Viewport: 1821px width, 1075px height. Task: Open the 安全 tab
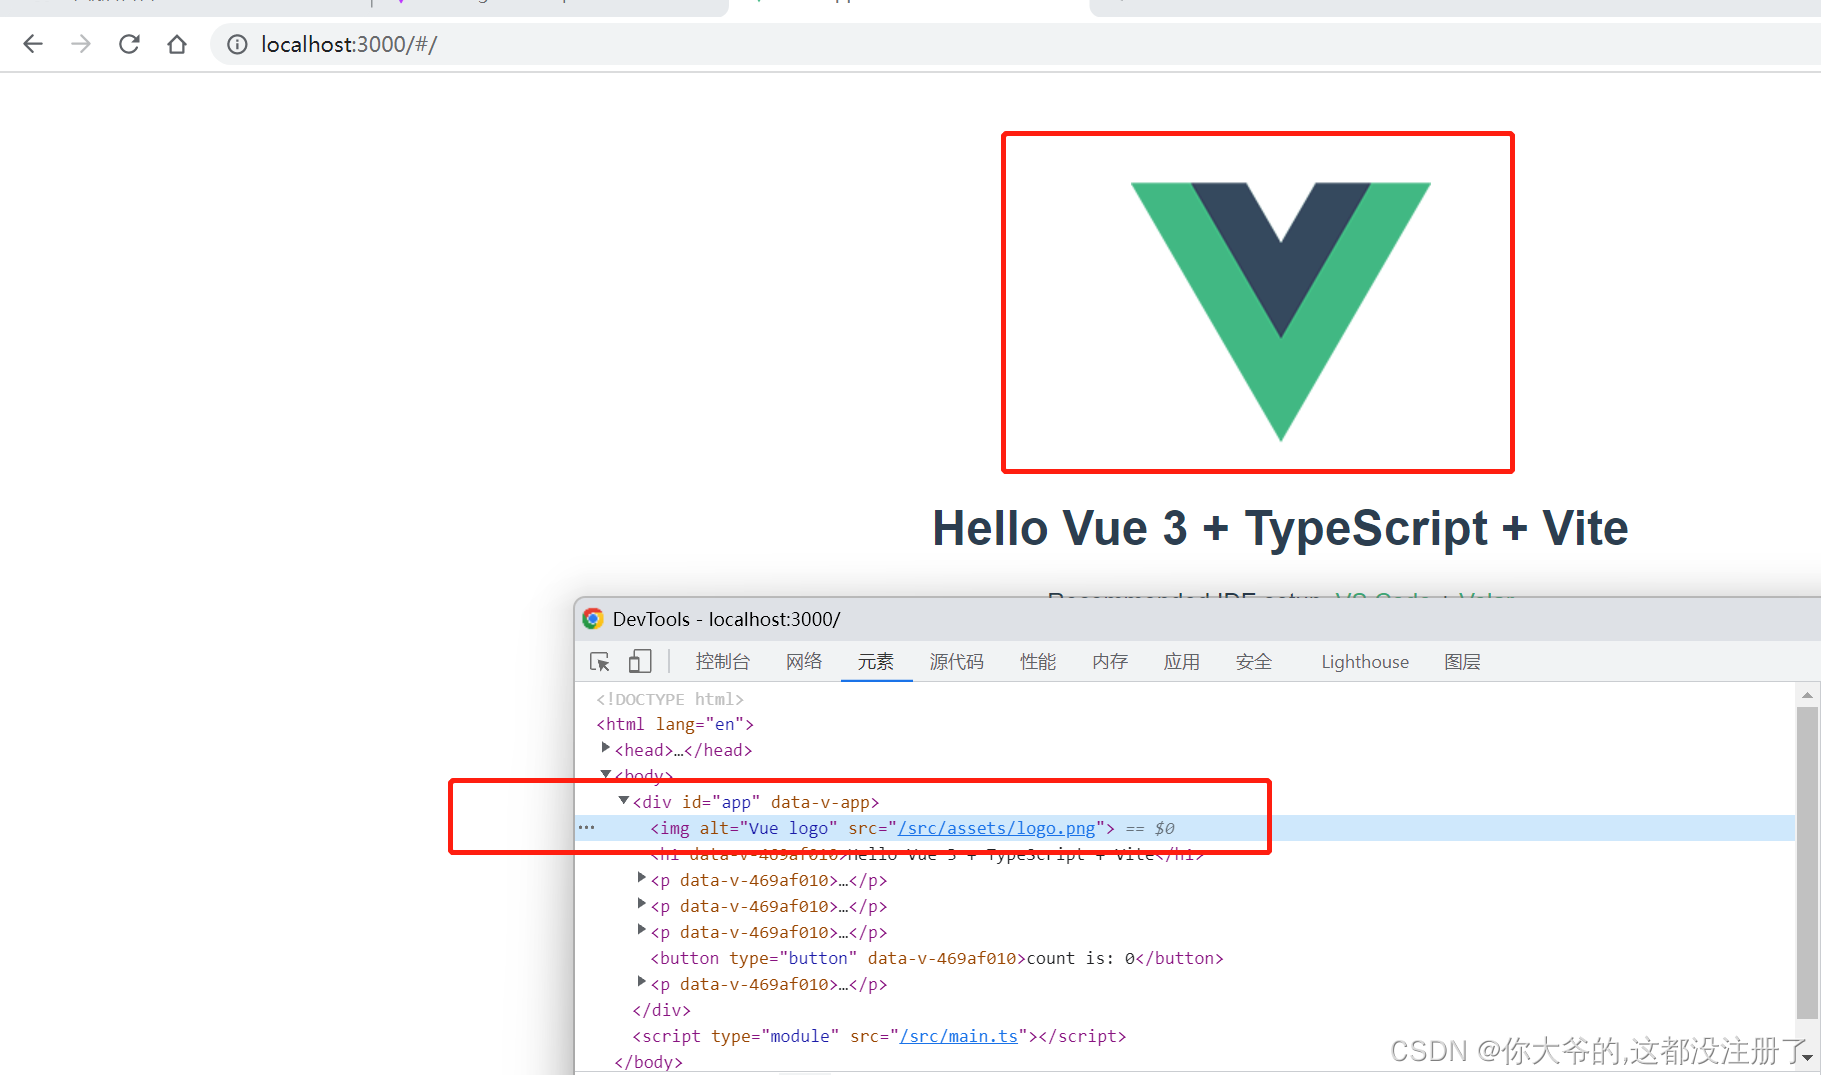(x=1254, y=662)
